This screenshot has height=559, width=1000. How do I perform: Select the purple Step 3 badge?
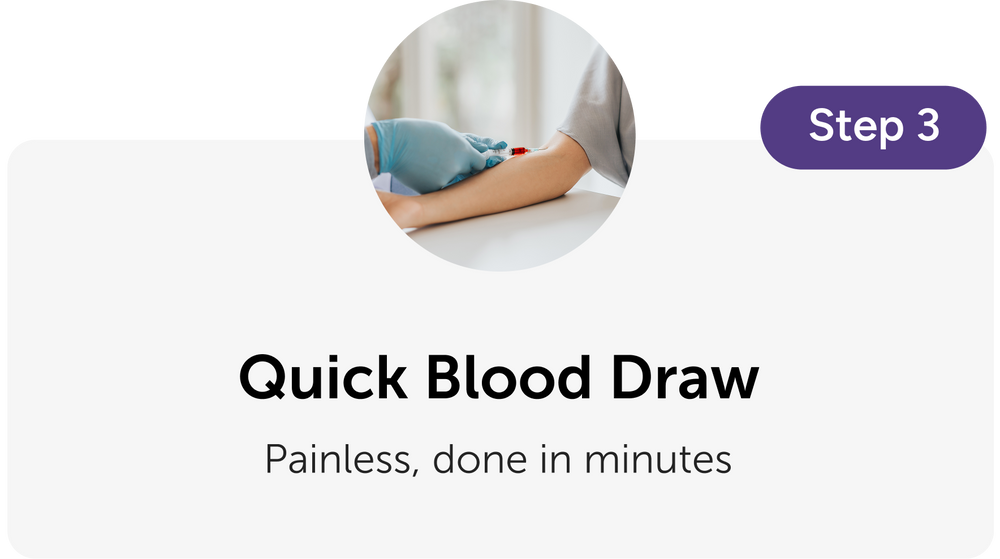click(x=873, y=127)
